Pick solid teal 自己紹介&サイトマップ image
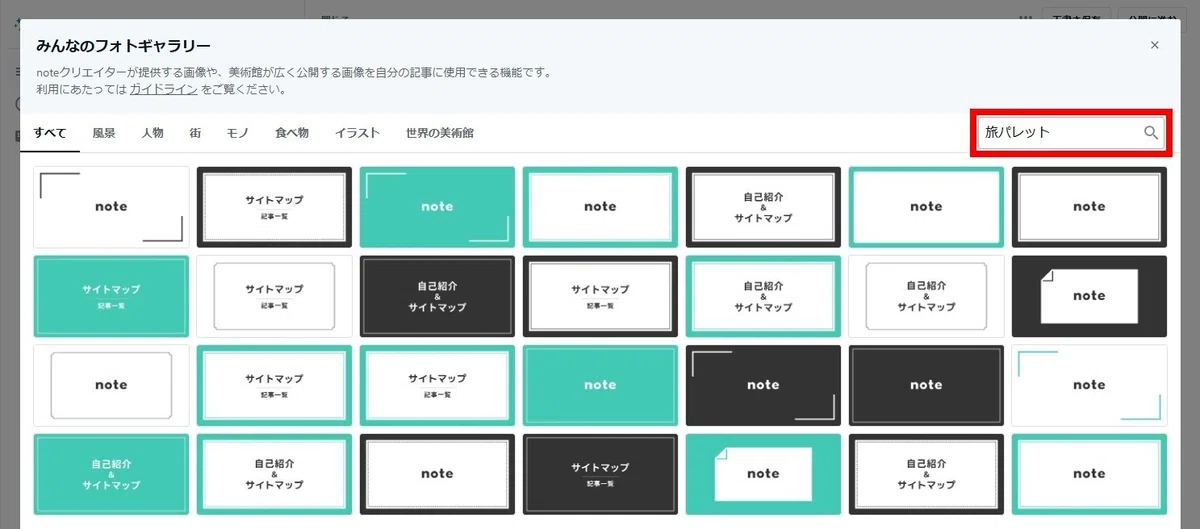Screen dimensions: 1200x529 [111, 474]
